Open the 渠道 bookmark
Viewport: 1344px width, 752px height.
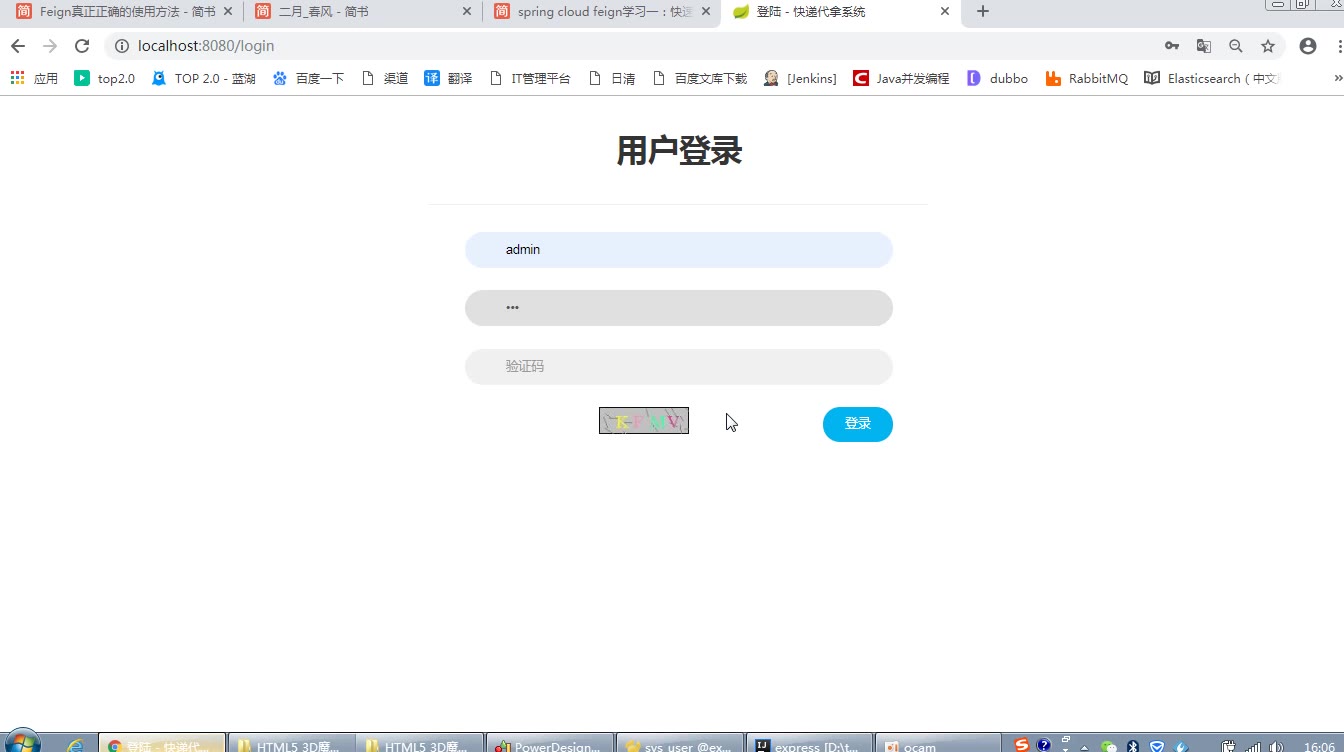(385, 78)
